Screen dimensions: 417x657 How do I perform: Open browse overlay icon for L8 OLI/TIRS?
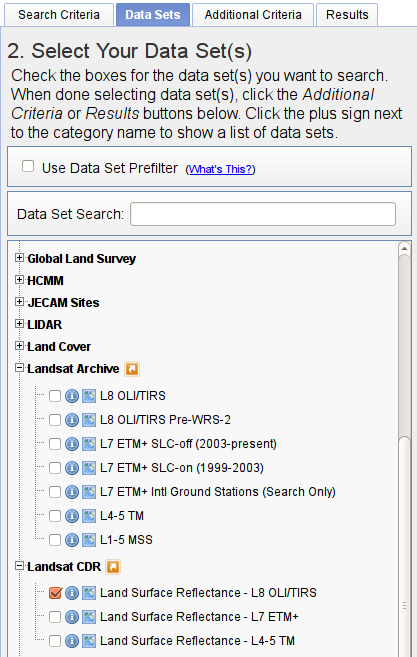click(89, 396)
